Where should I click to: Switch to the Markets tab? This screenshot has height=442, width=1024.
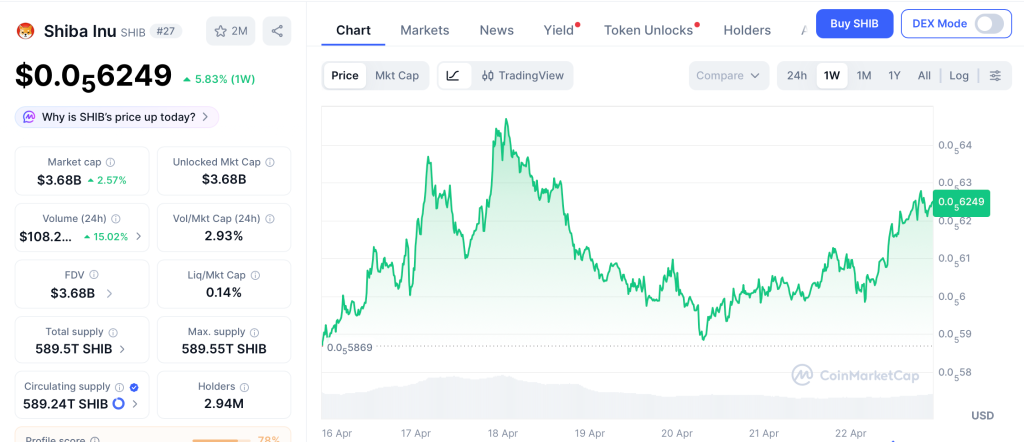[x=425, y=30]
